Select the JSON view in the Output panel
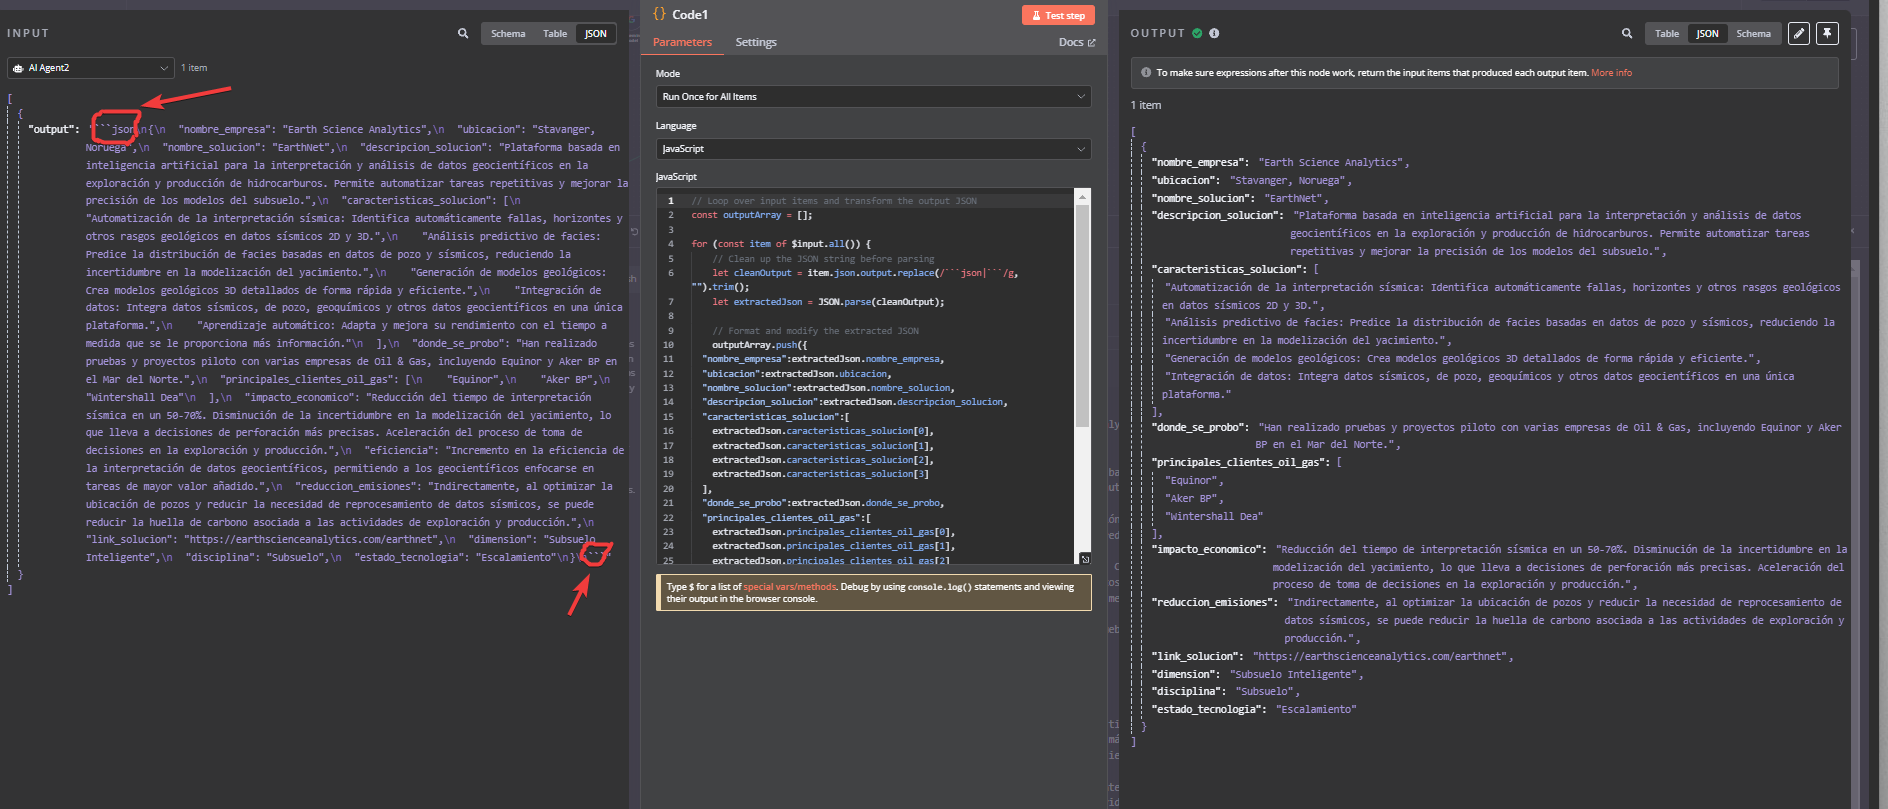The height and width of the screenshot is (809, 1888). (x=1708, y=34)
